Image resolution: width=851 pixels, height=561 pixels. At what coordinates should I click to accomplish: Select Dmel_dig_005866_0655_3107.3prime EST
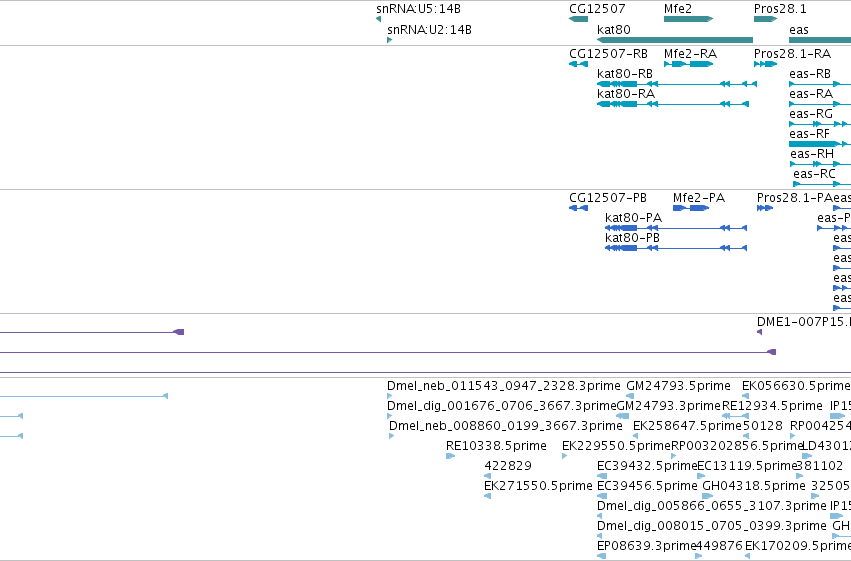point(599,517)
